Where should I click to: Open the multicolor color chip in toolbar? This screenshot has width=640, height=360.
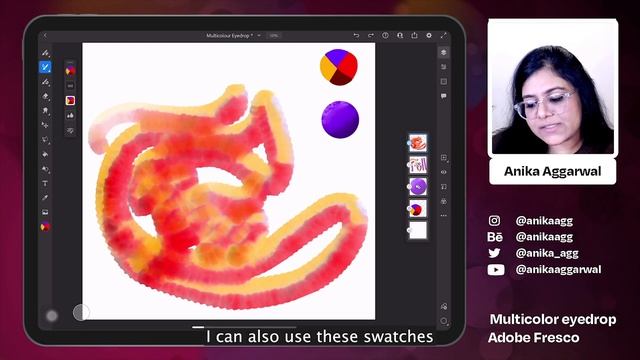point(45,227)
